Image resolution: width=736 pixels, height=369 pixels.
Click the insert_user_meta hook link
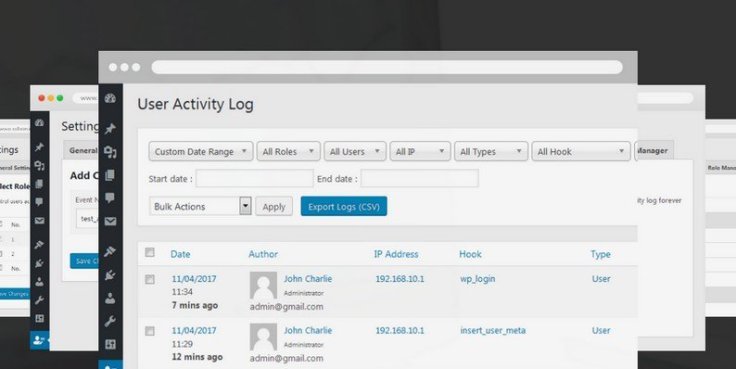coord(493,331)
